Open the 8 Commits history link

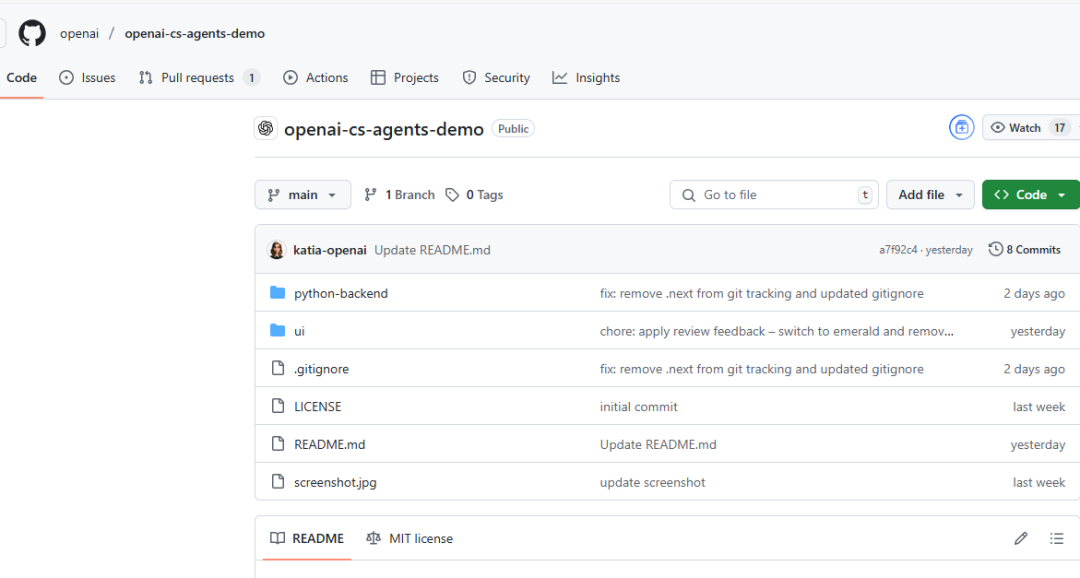click(1025, 249)
